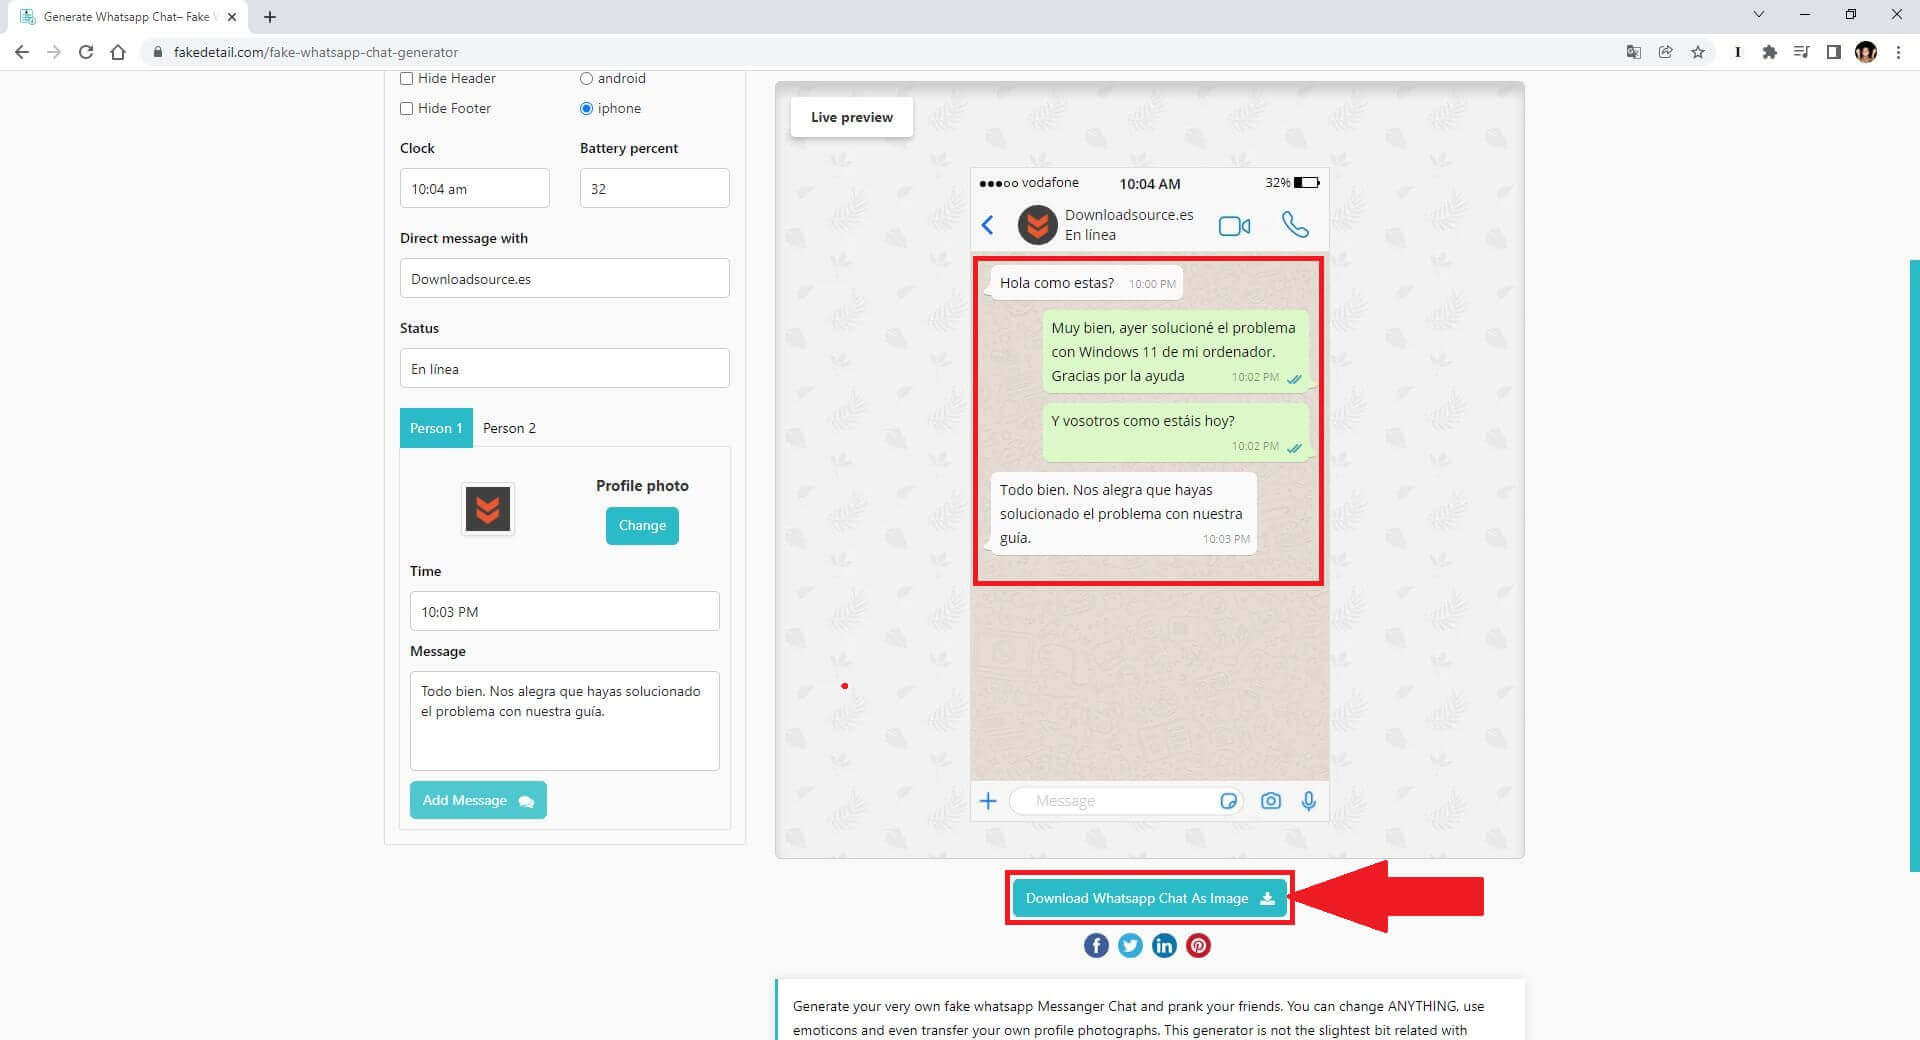
Task: Reload the page with browser refresh
Action: click(x=86, y=52)
